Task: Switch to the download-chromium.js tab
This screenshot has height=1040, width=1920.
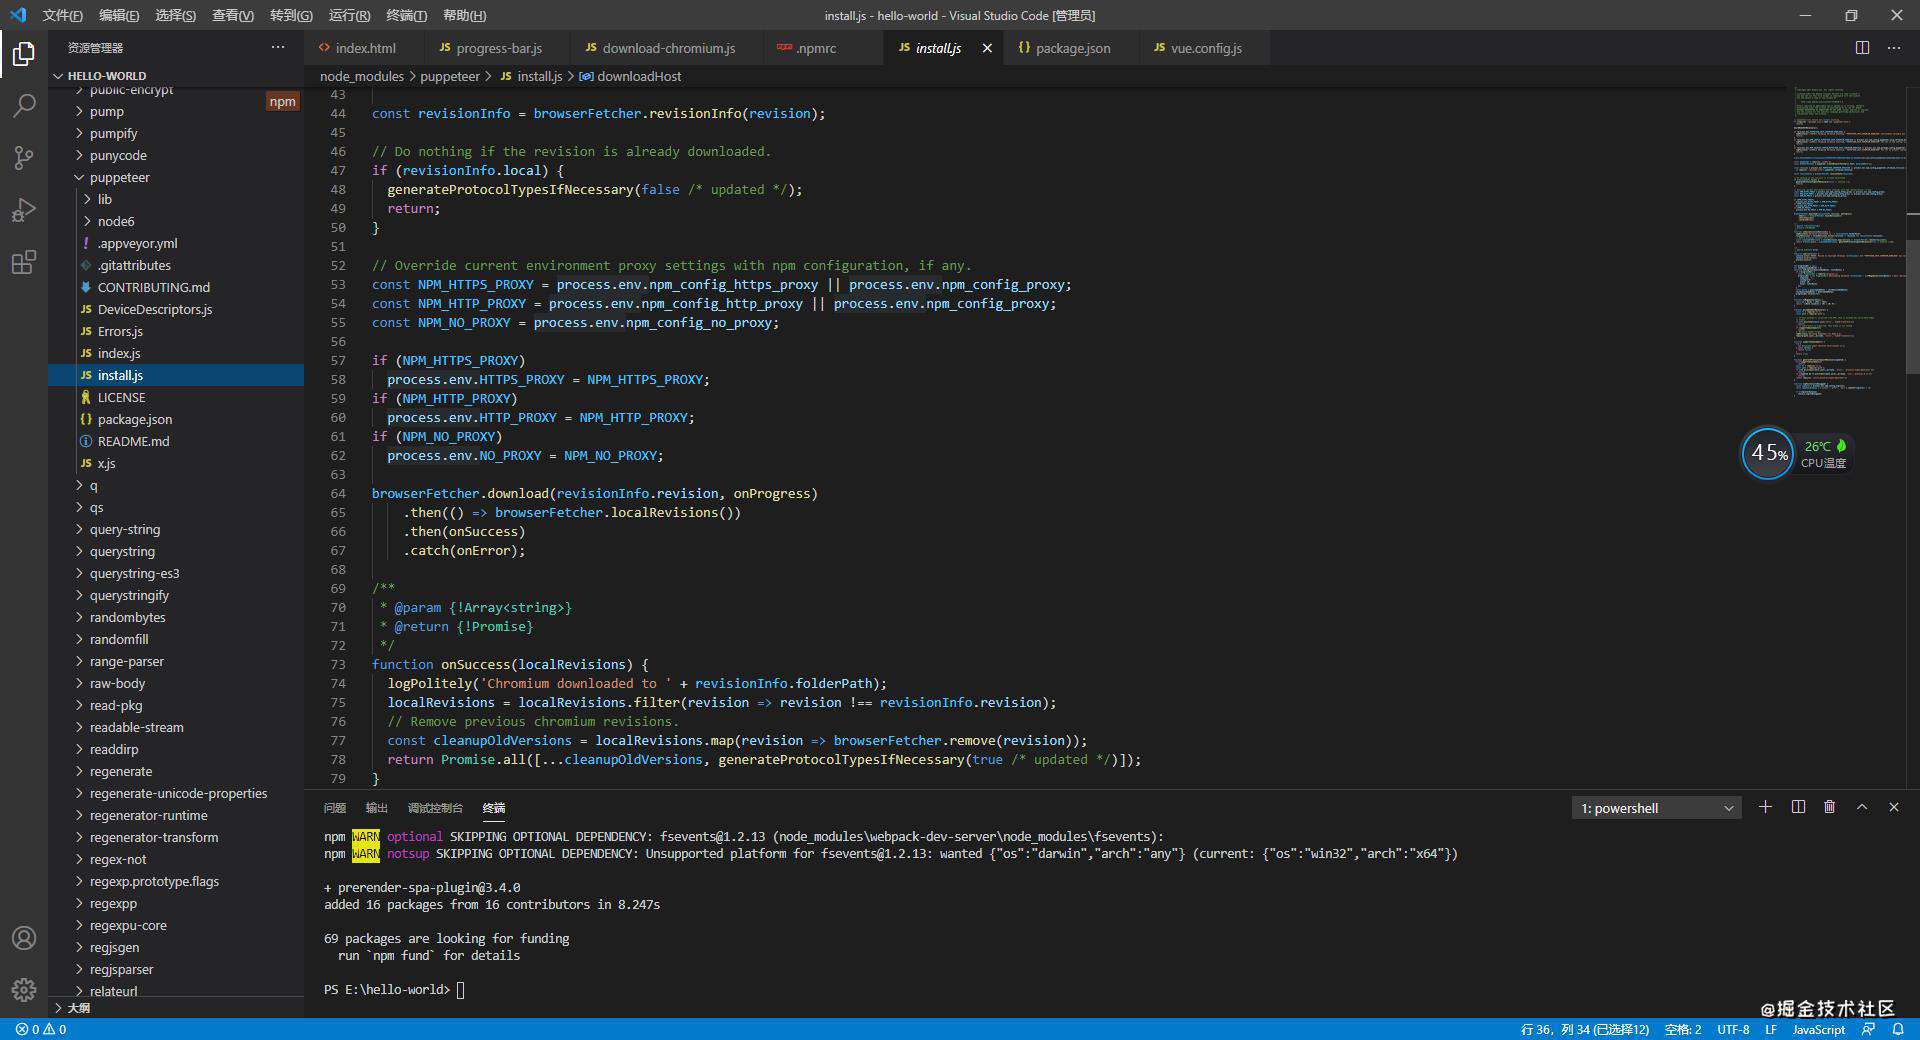Action: (x=668, y=48)
